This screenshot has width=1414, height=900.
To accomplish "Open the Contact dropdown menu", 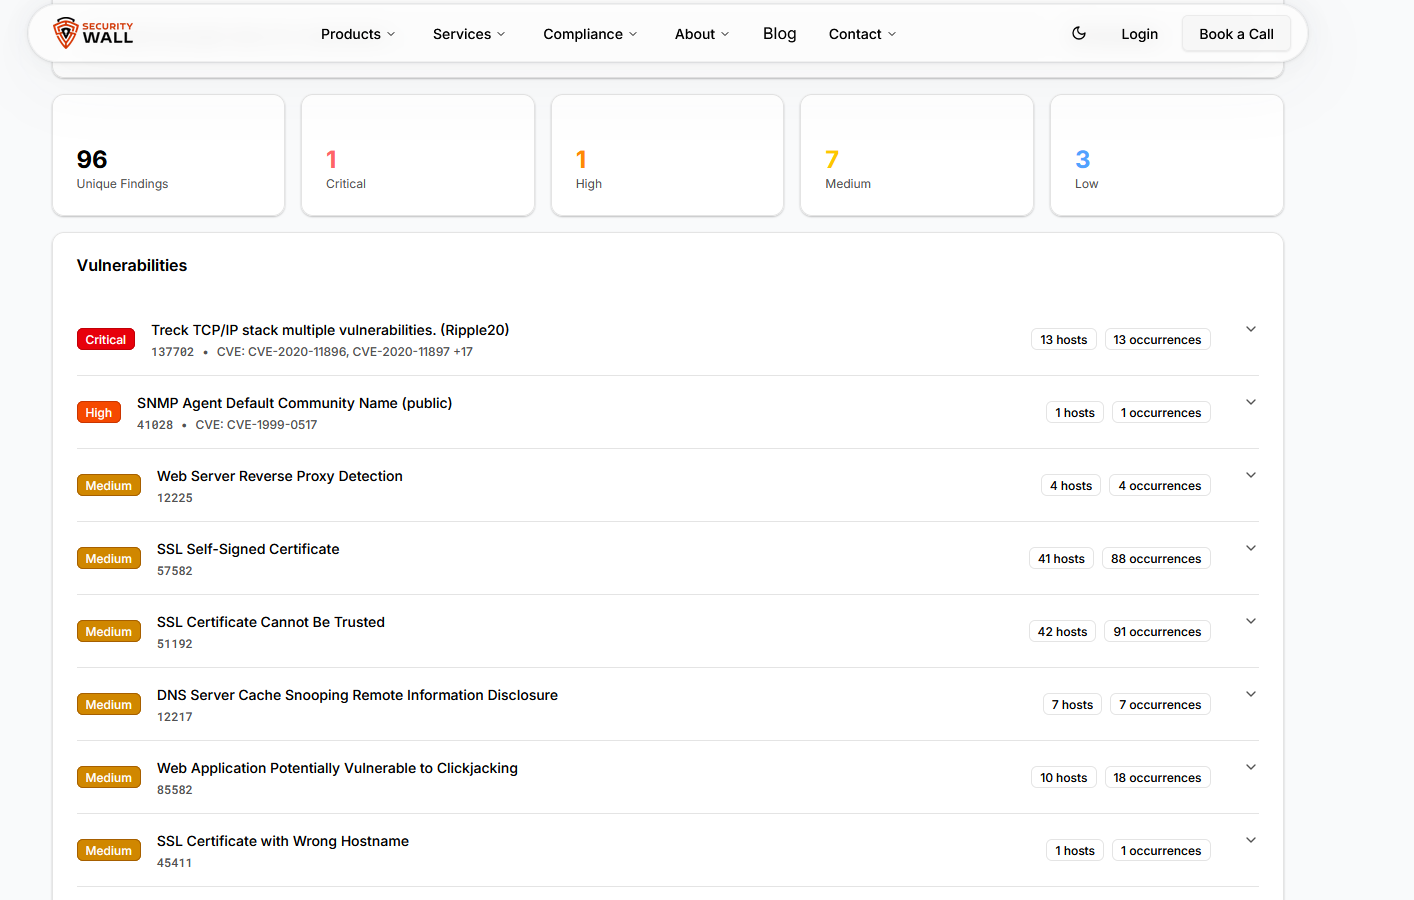I will coord(862,34).
